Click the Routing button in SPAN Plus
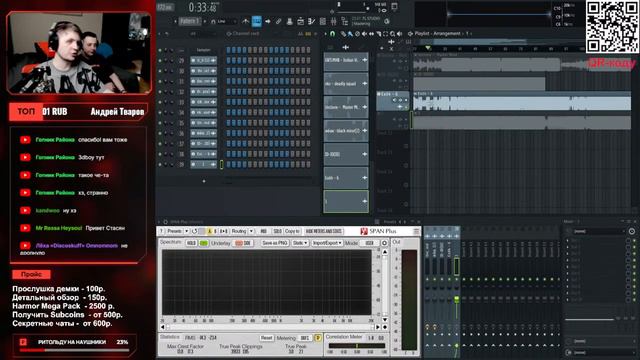The width and height of the screenshot is (640, 360). pyautogui.click(x=239, y=231)
